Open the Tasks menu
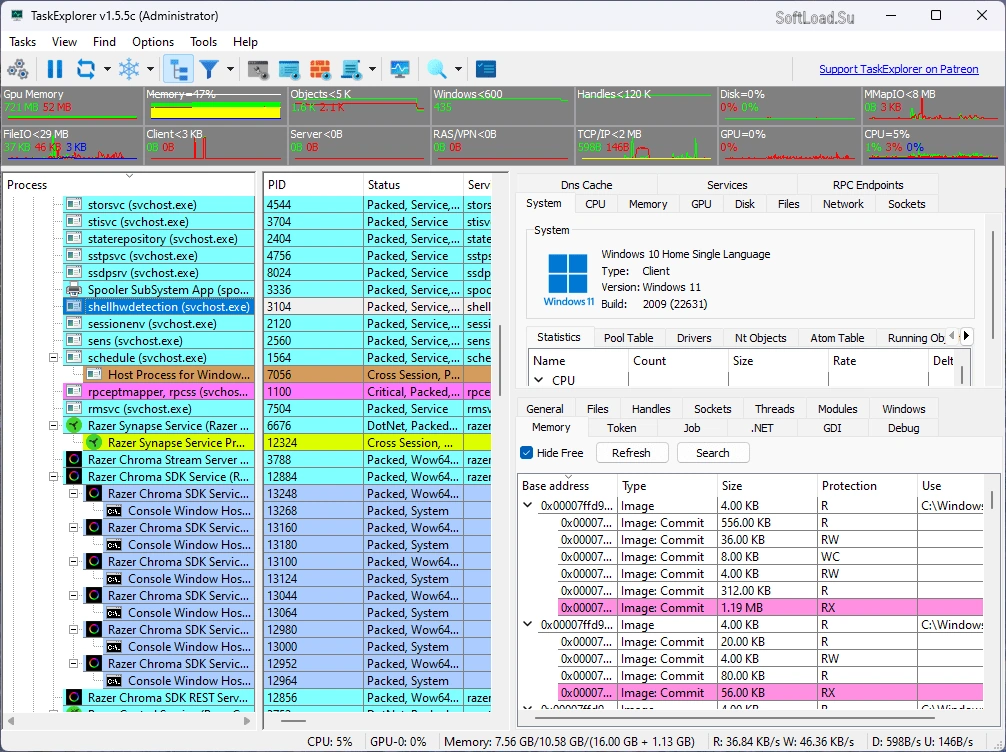The width and height of the screenshot is (1006, 752). point(22,42)
